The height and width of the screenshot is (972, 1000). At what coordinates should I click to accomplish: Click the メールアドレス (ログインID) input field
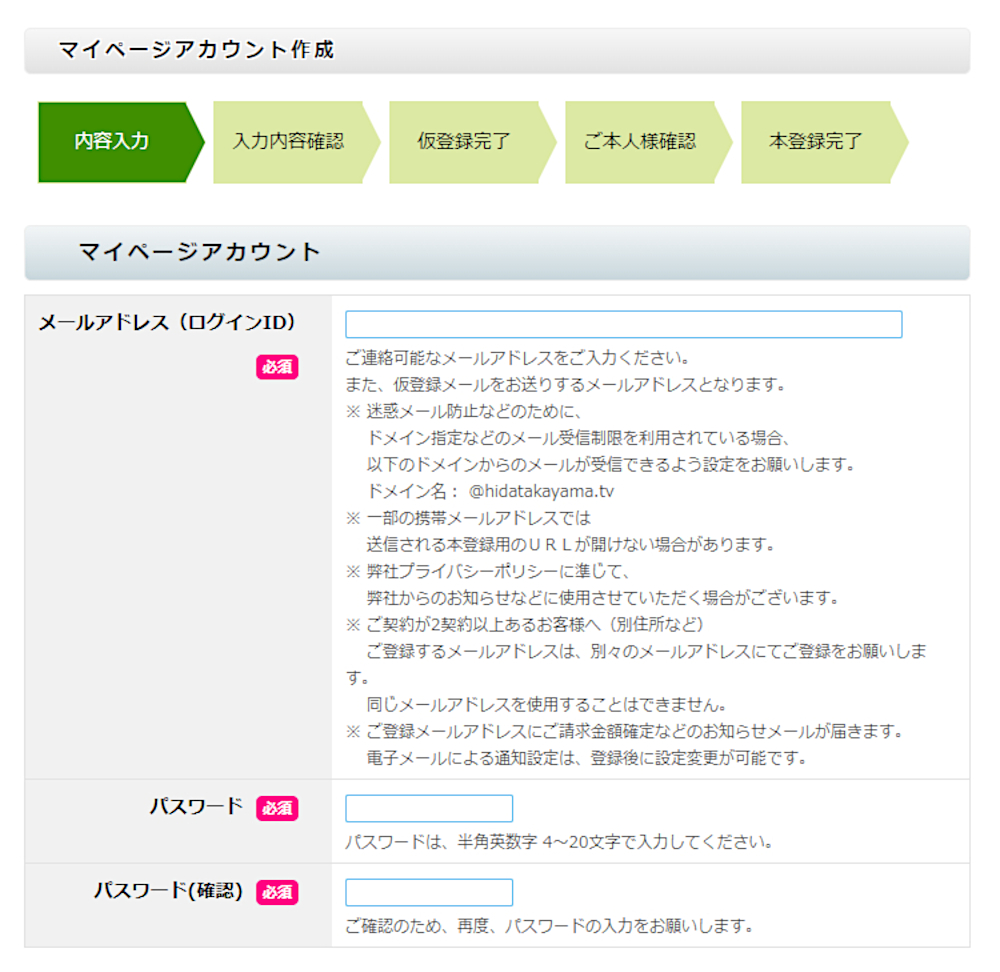(623, 325)
